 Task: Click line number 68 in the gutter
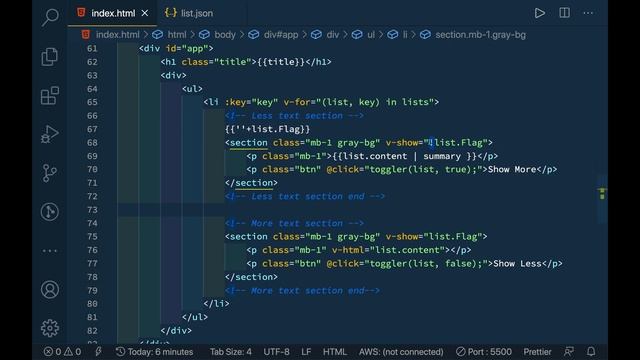(x=92, y=142)
